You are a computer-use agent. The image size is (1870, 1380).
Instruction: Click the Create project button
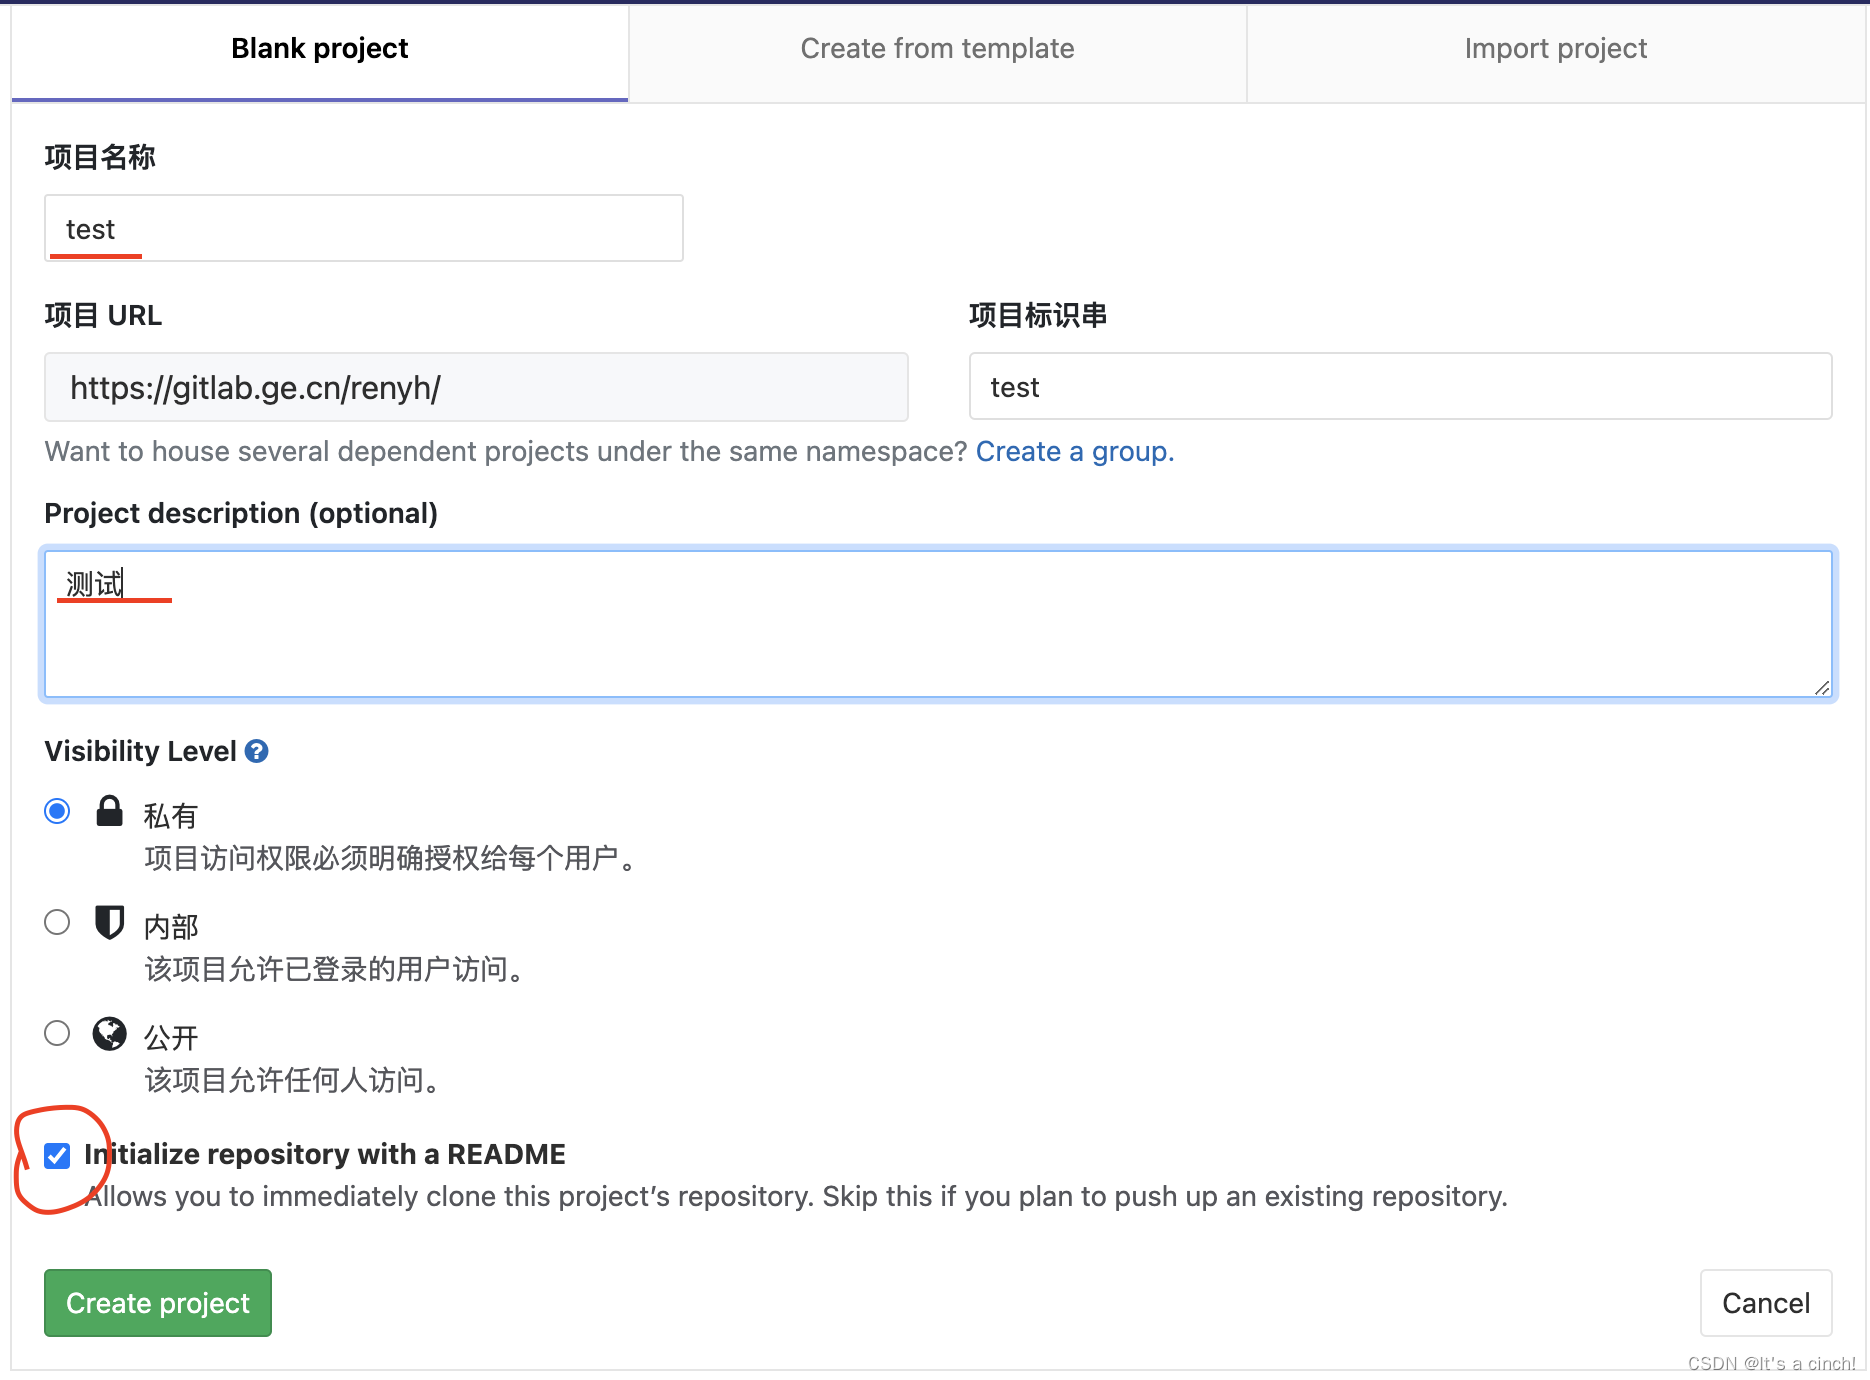pos(157,1302)
